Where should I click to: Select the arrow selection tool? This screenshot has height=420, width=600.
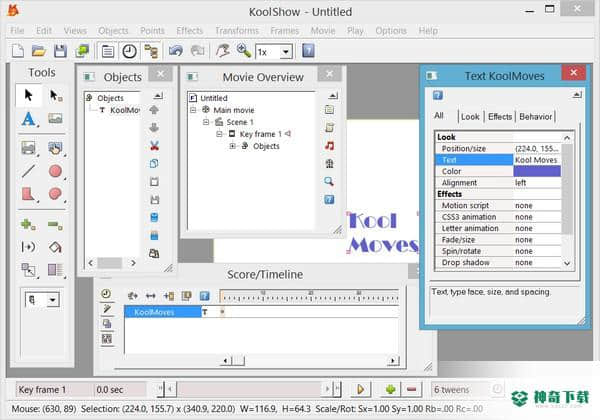tap(28, 95)
